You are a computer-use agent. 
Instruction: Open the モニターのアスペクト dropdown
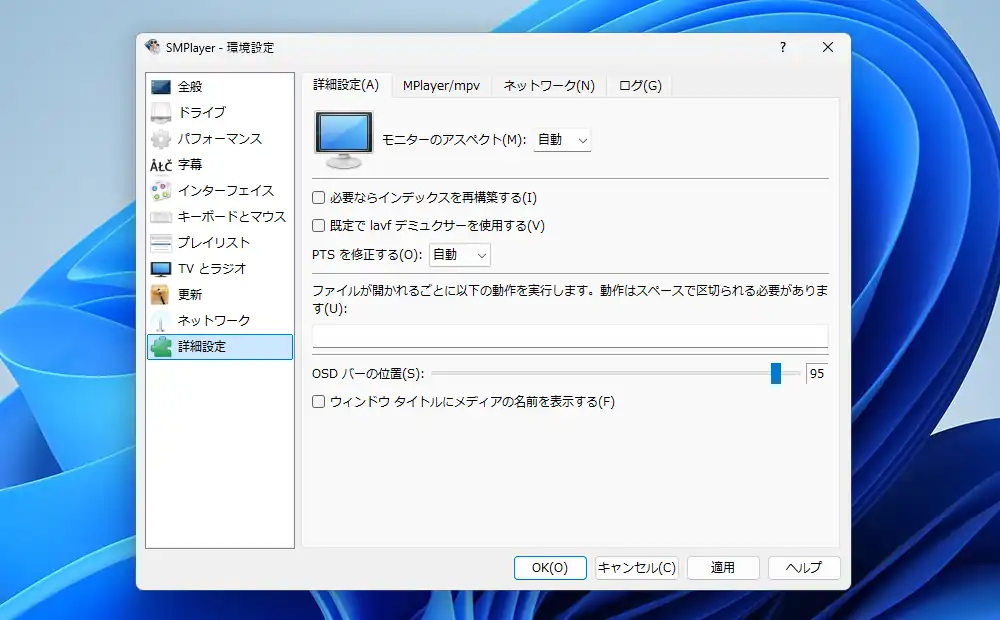tap(562, 139)
